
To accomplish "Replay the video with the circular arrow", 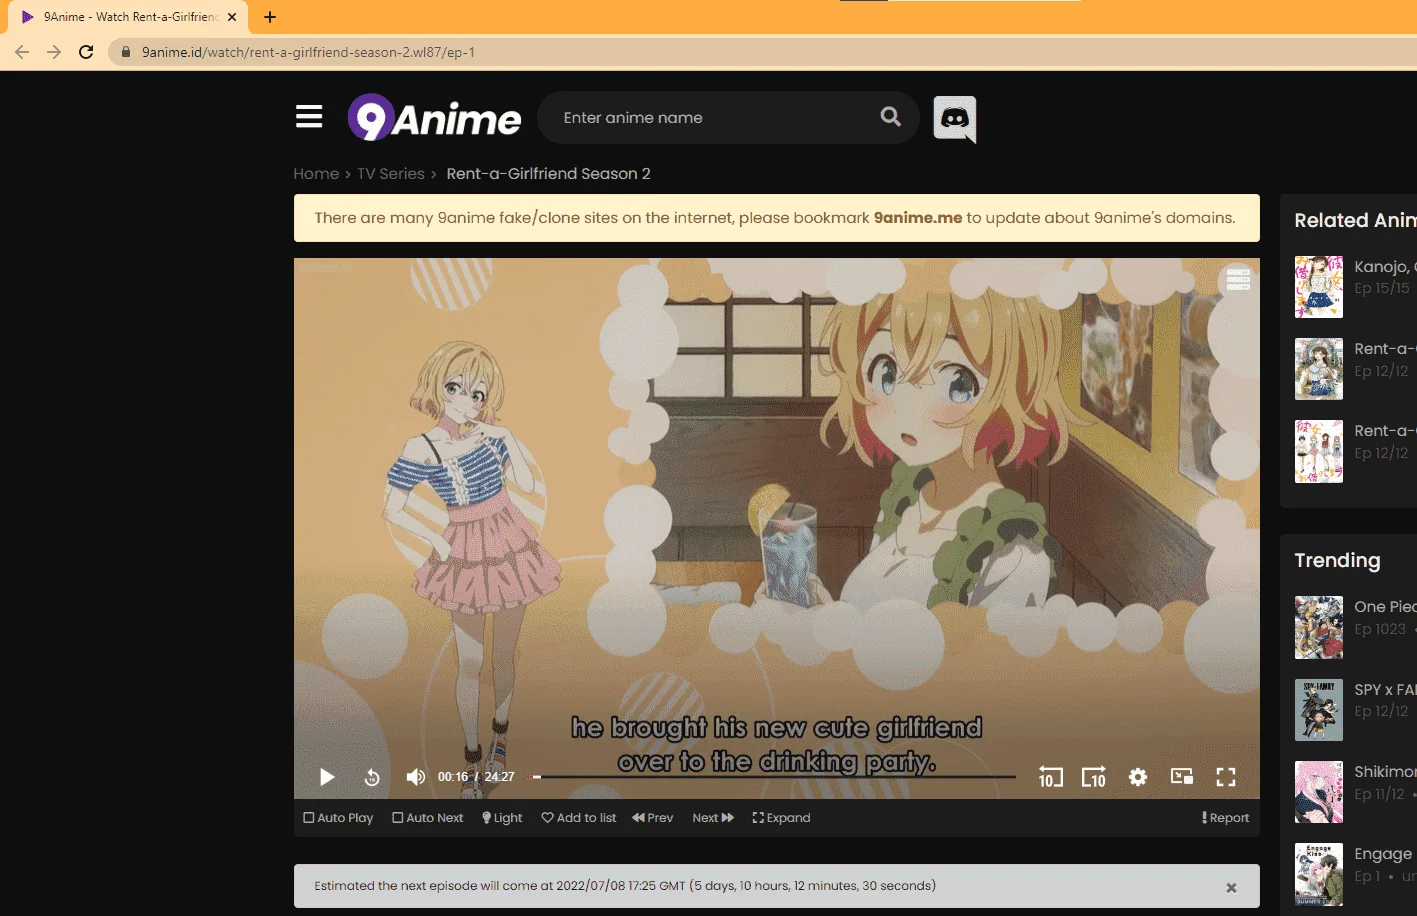I will [x=372, y=777].
